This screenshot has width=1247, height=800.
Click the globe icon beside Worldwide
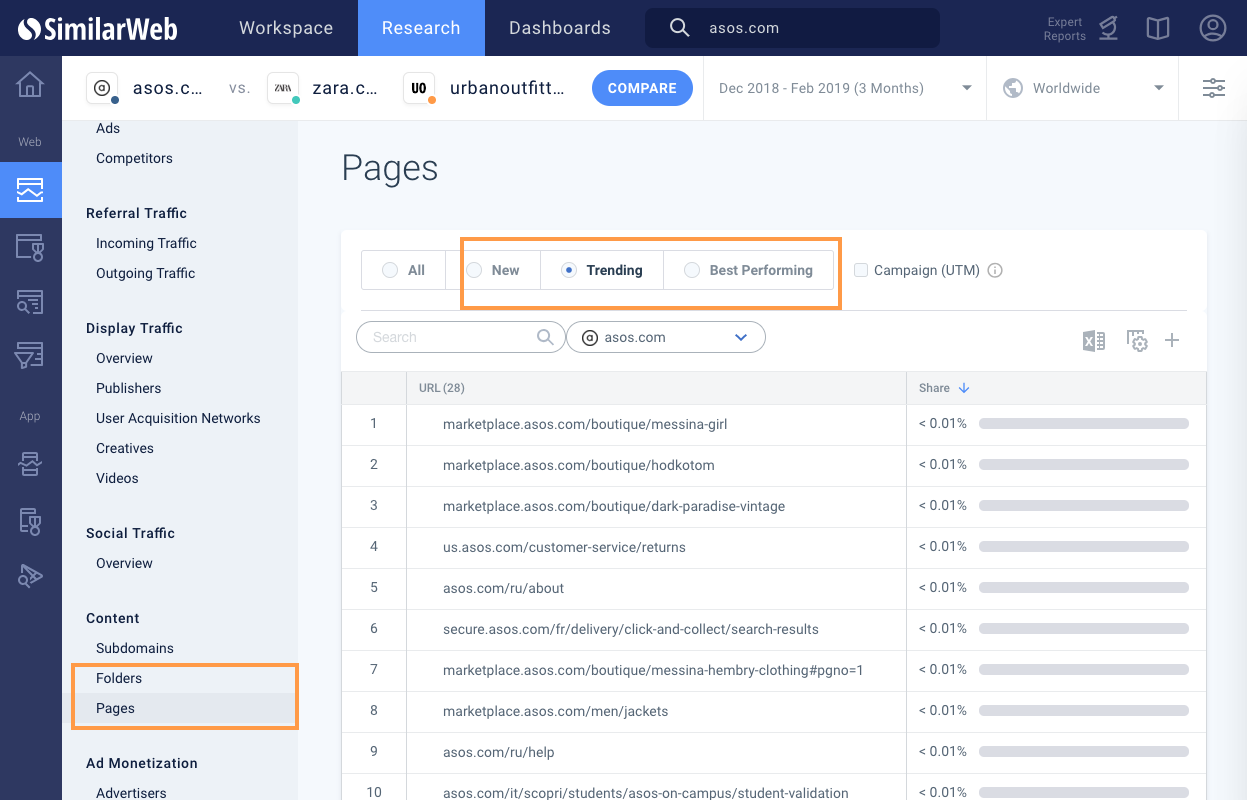coord(1013,88)
